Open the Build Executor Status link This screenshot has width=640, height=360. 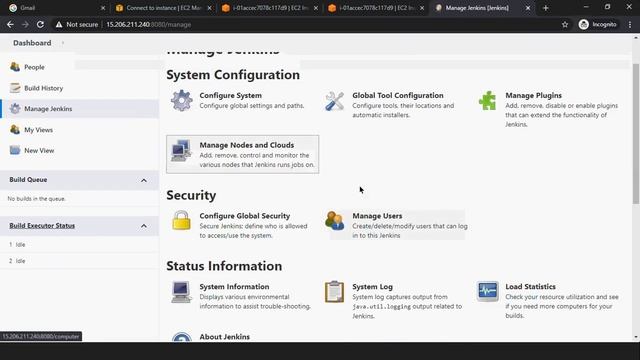point(42,226)
